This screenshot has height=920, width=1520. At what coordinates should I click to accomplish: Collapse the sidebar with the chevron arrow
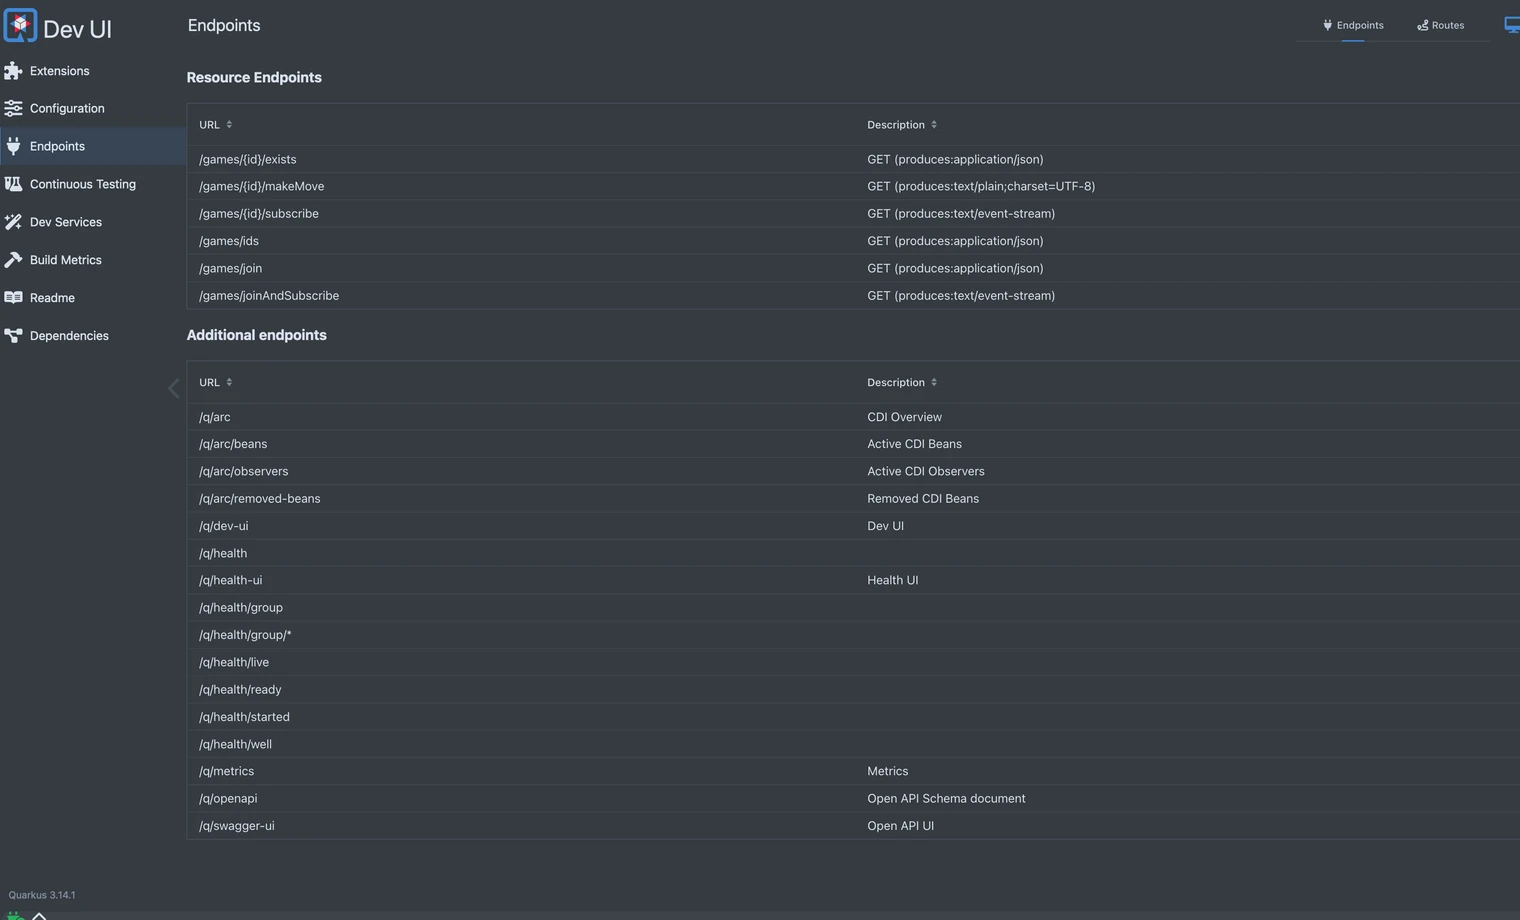(174, 388)
